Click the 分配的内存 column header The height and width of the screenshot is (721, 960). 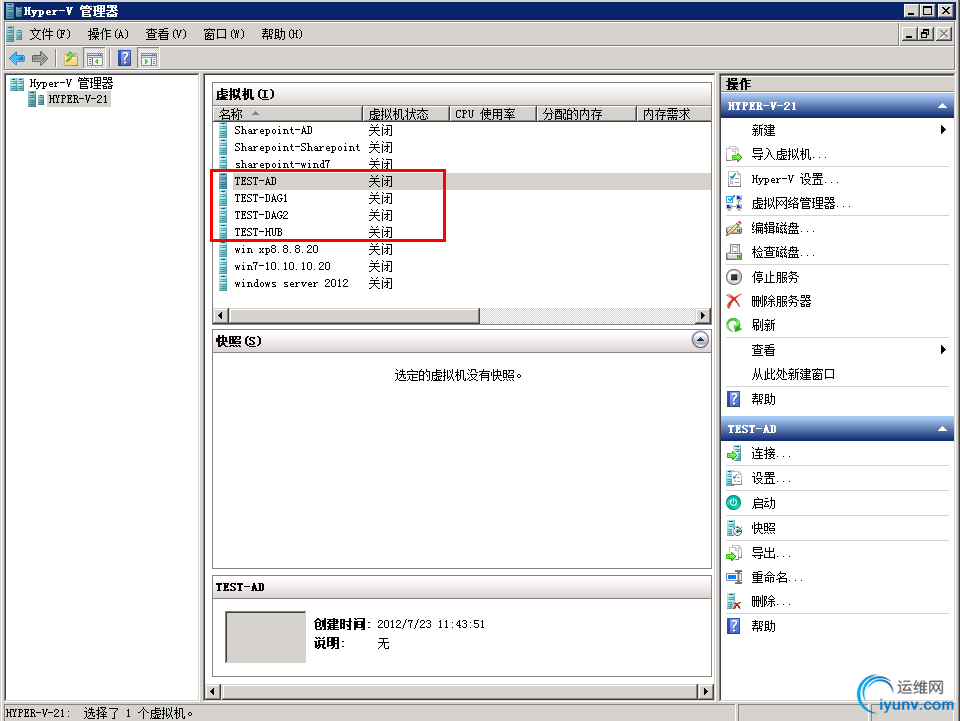[587, 114]
